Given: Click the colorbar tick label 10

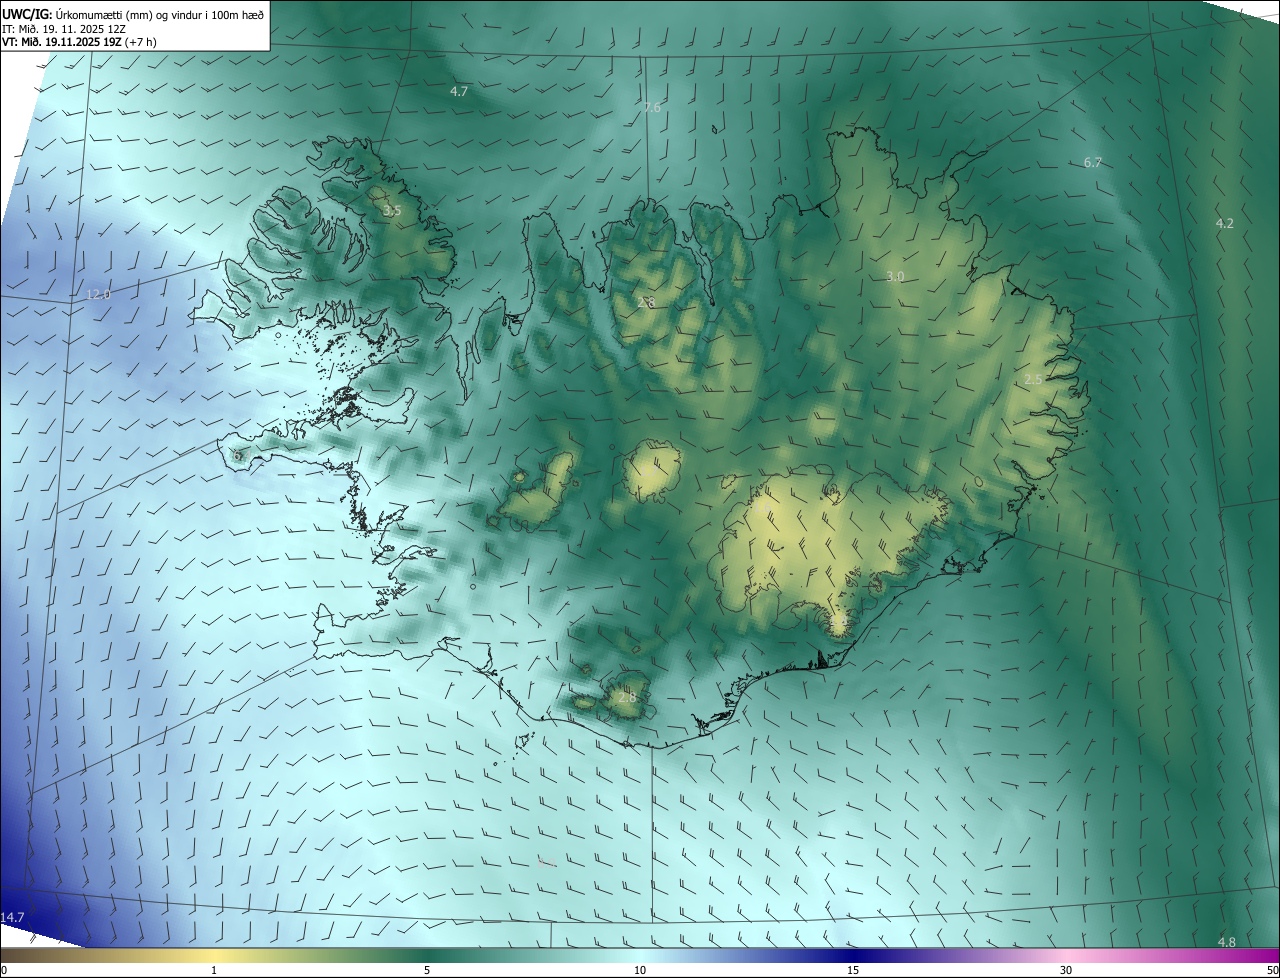Looking at the screenshot, I should pos(640,970).
